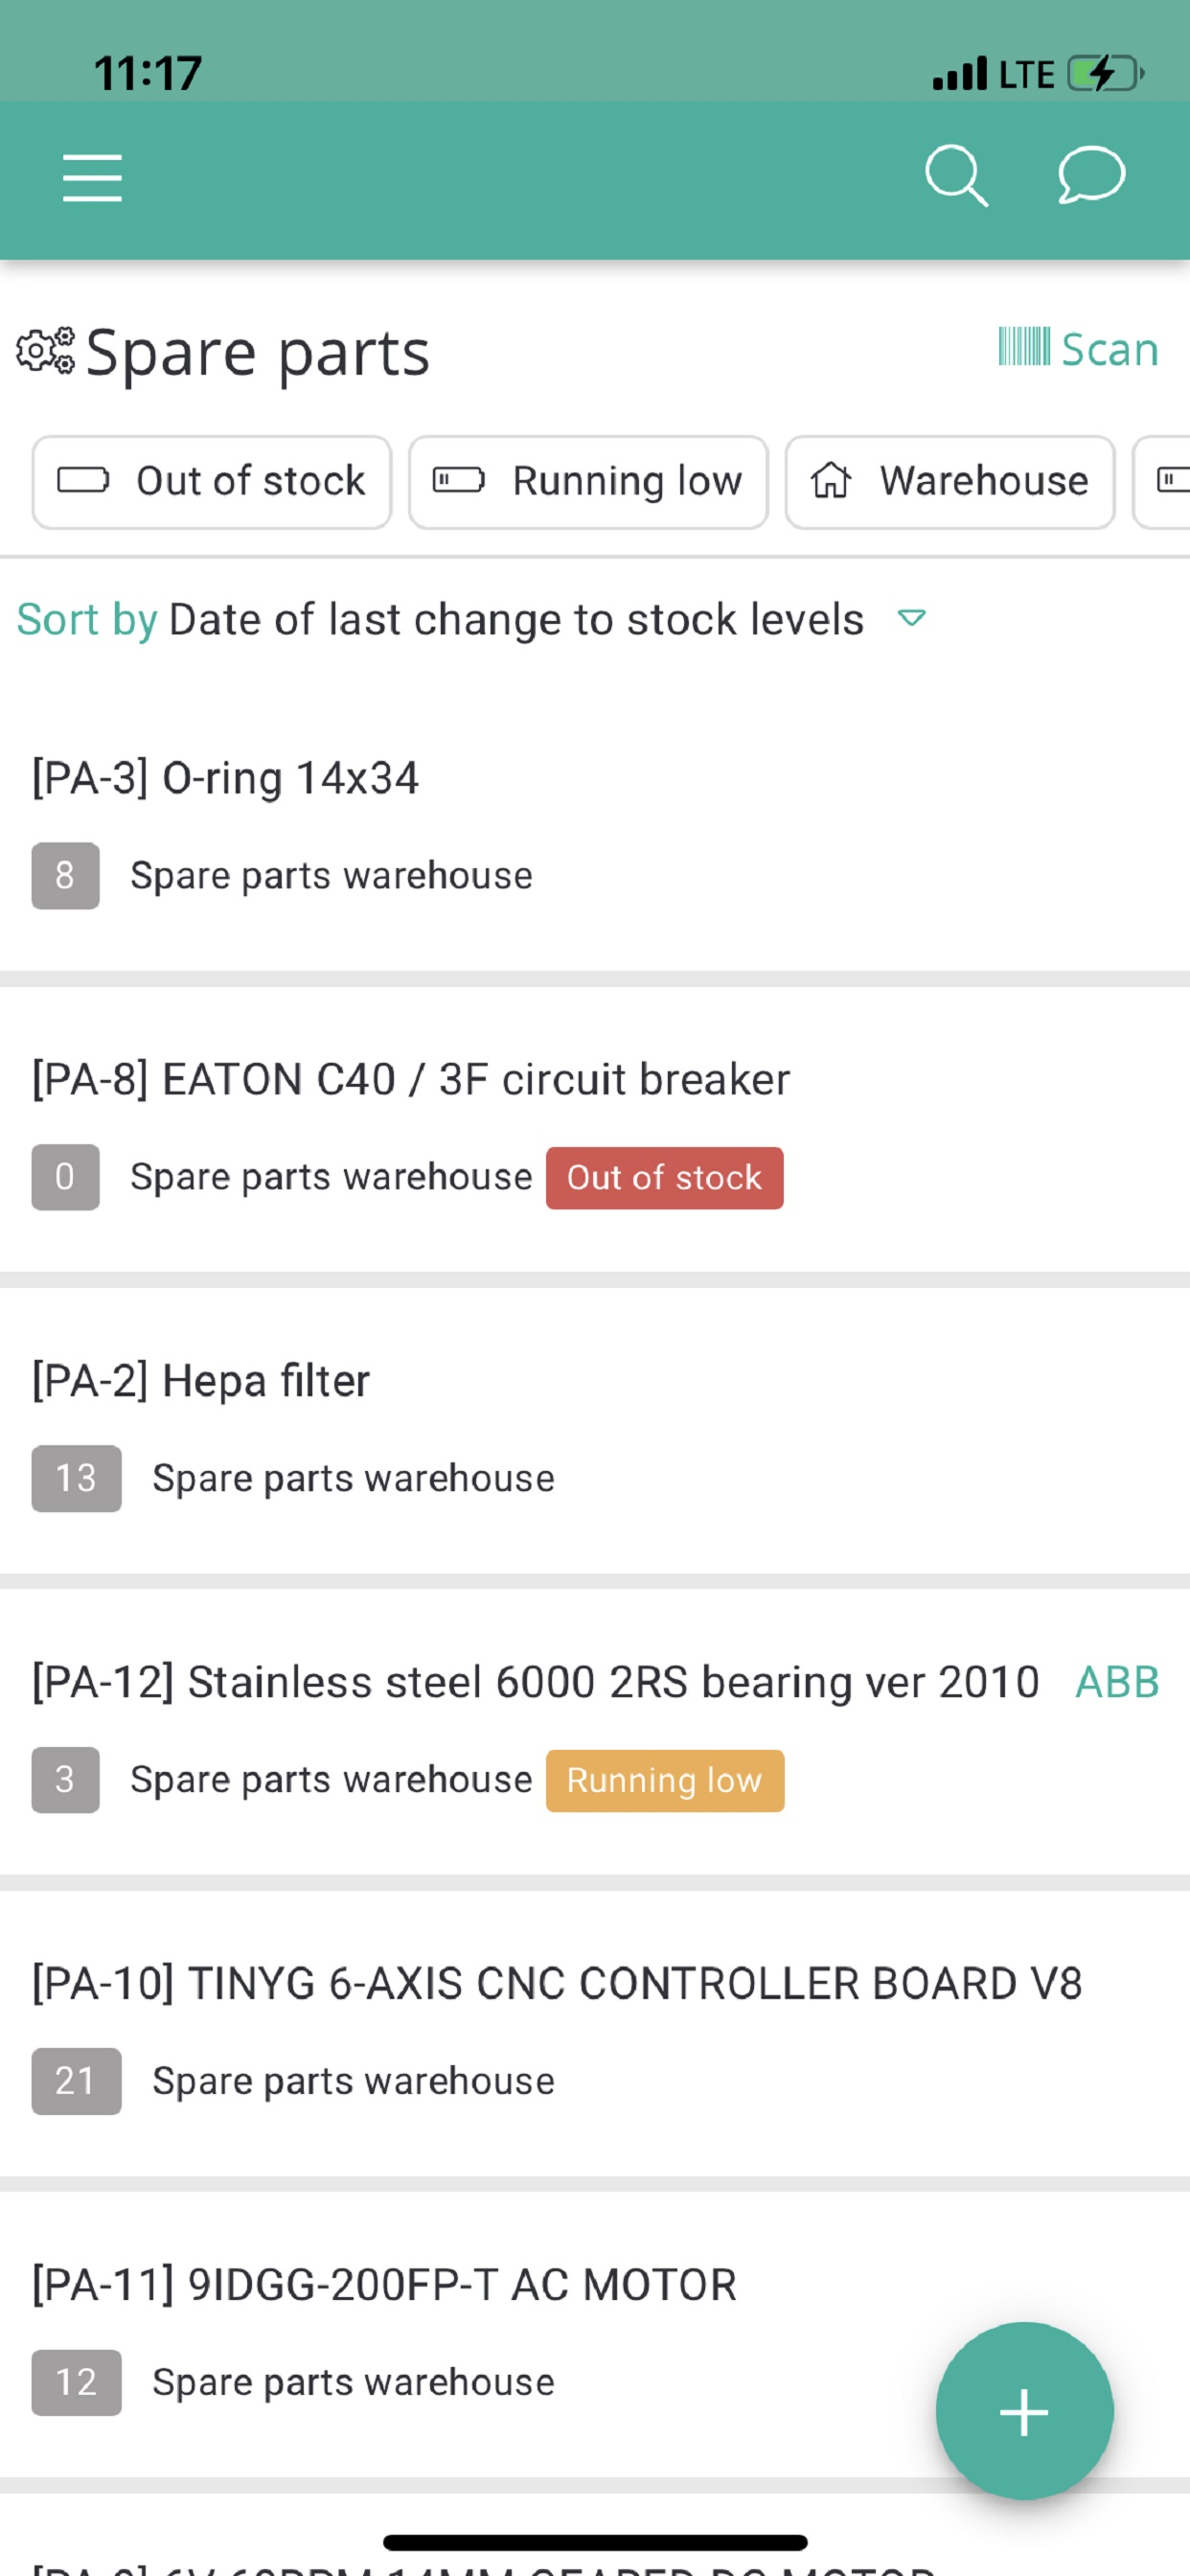The height and width of the screenshot is (2576, 1190).
Task: Tap the stock count 21 badge
Action: [x=76, y=2081]
